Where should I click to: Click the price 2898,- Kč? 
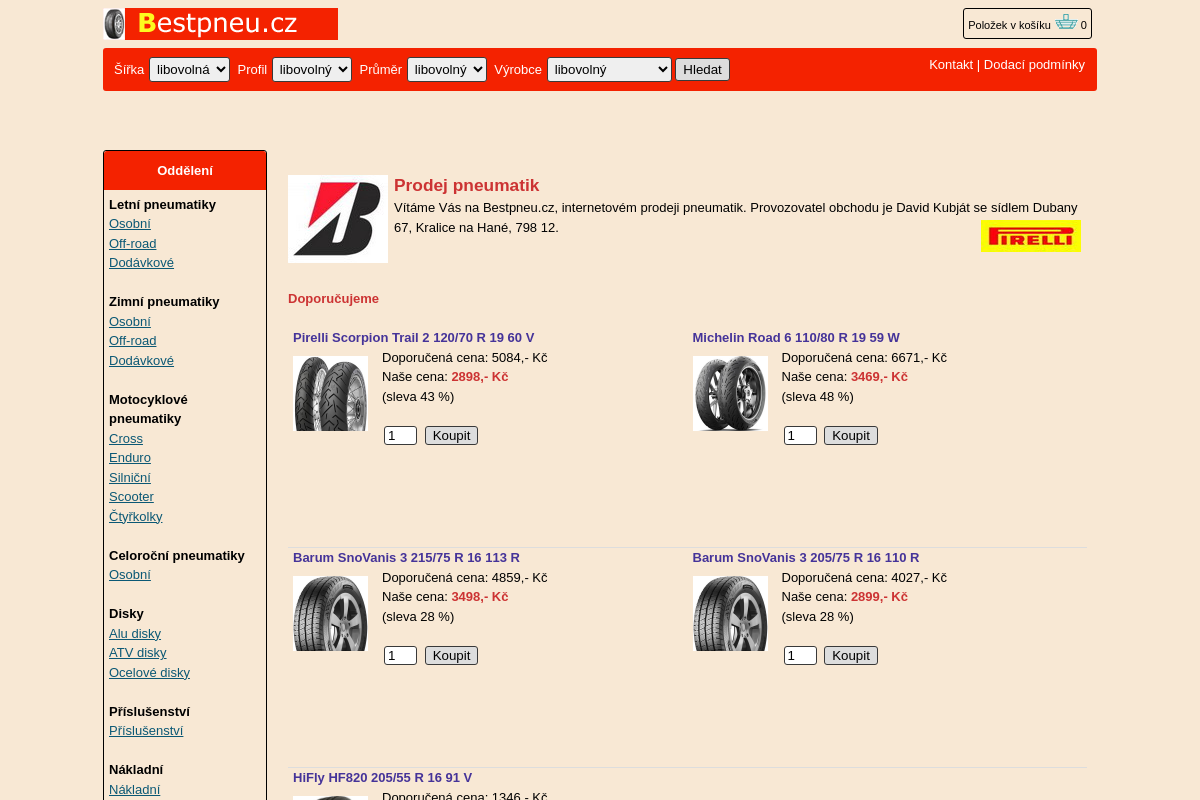480,376
